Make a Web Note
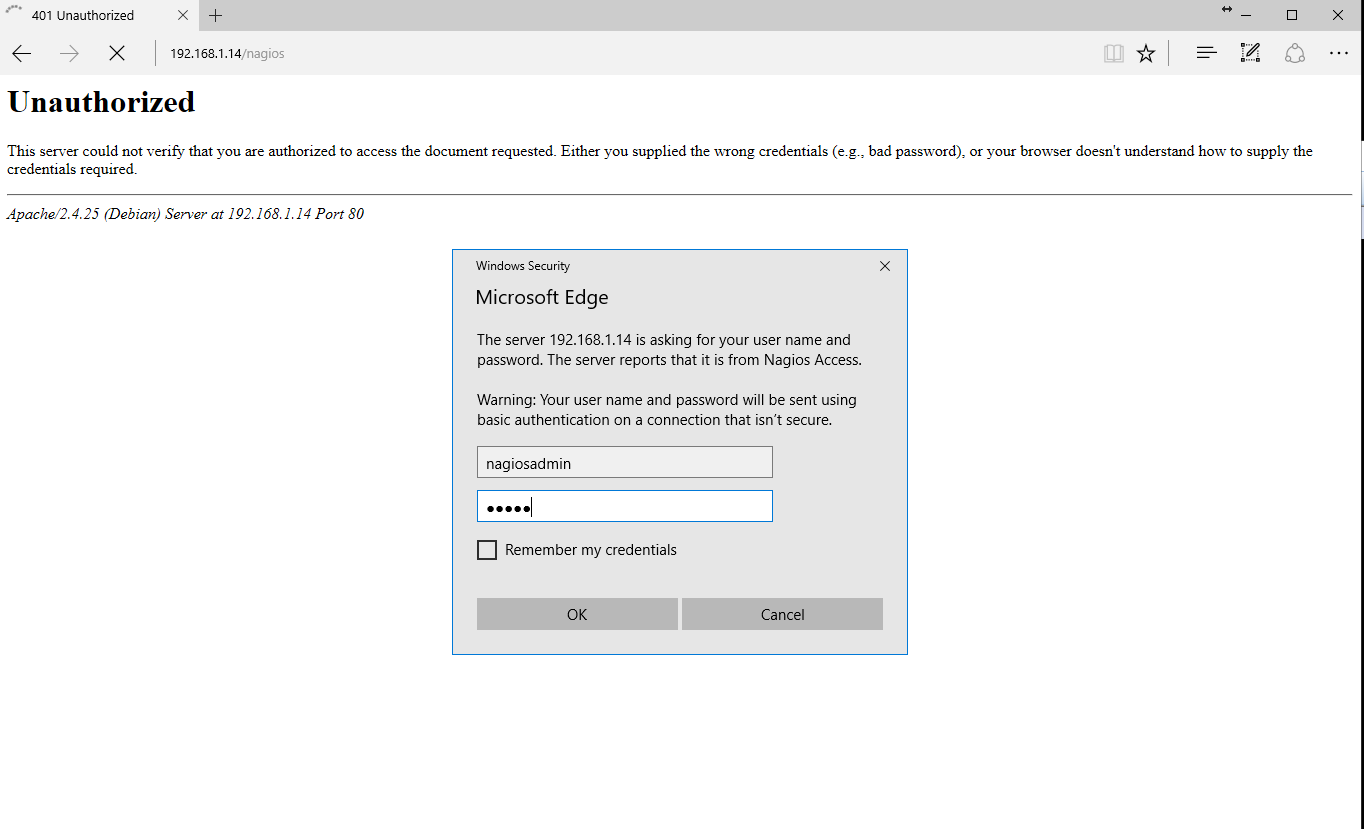 [x=1250, y=54]
